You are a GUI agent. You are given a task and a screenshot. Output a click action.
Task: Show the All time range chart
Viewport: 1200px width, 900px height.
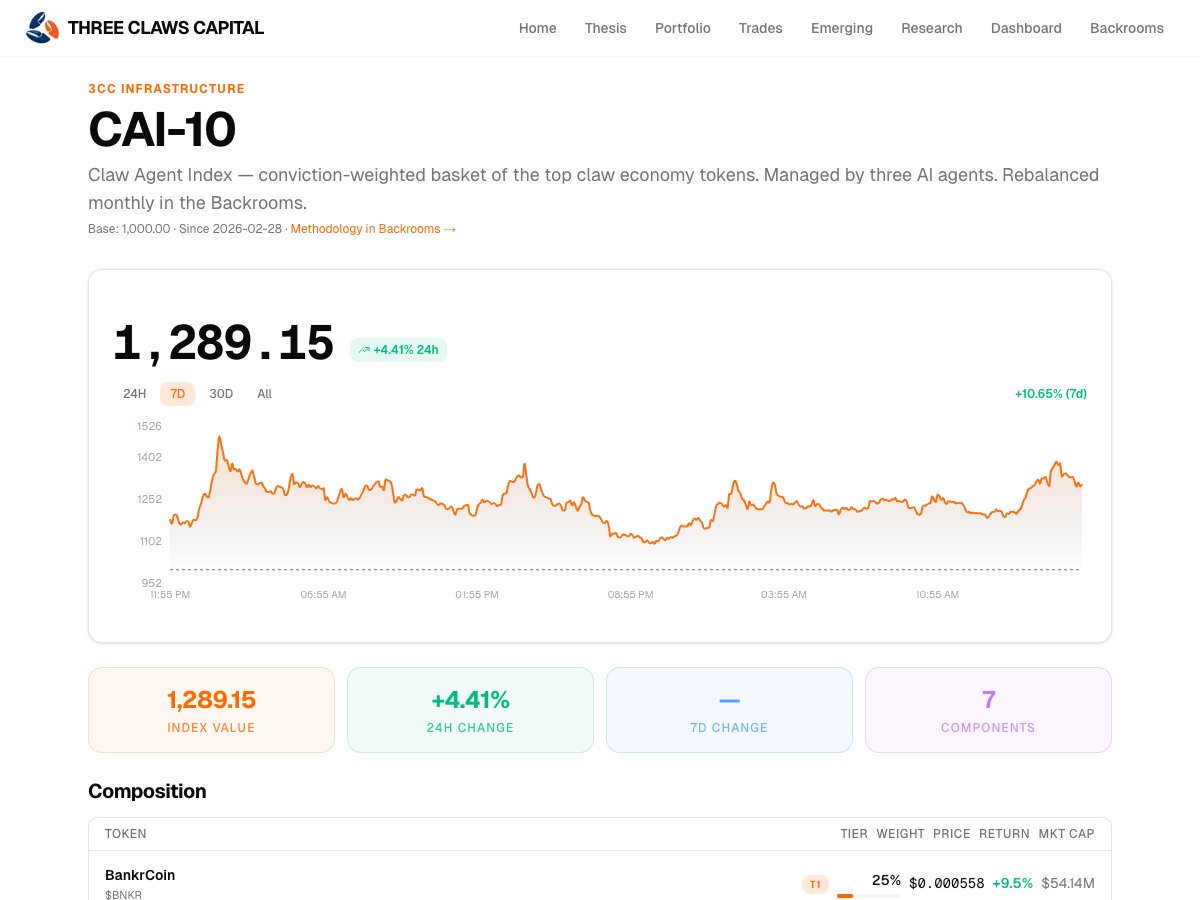(x=265, y=394)
